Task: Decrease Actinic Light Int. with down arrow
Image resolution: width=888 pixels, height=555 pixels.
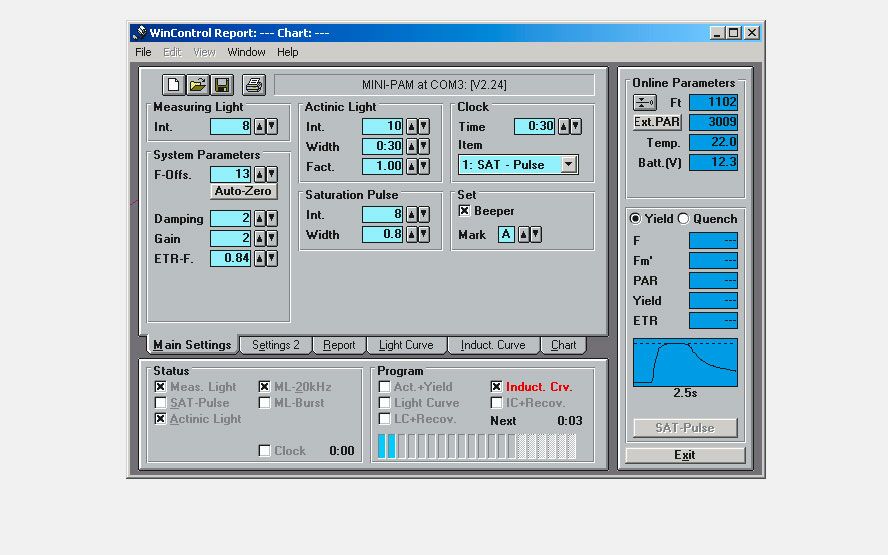Action: (x=424, y=126)
